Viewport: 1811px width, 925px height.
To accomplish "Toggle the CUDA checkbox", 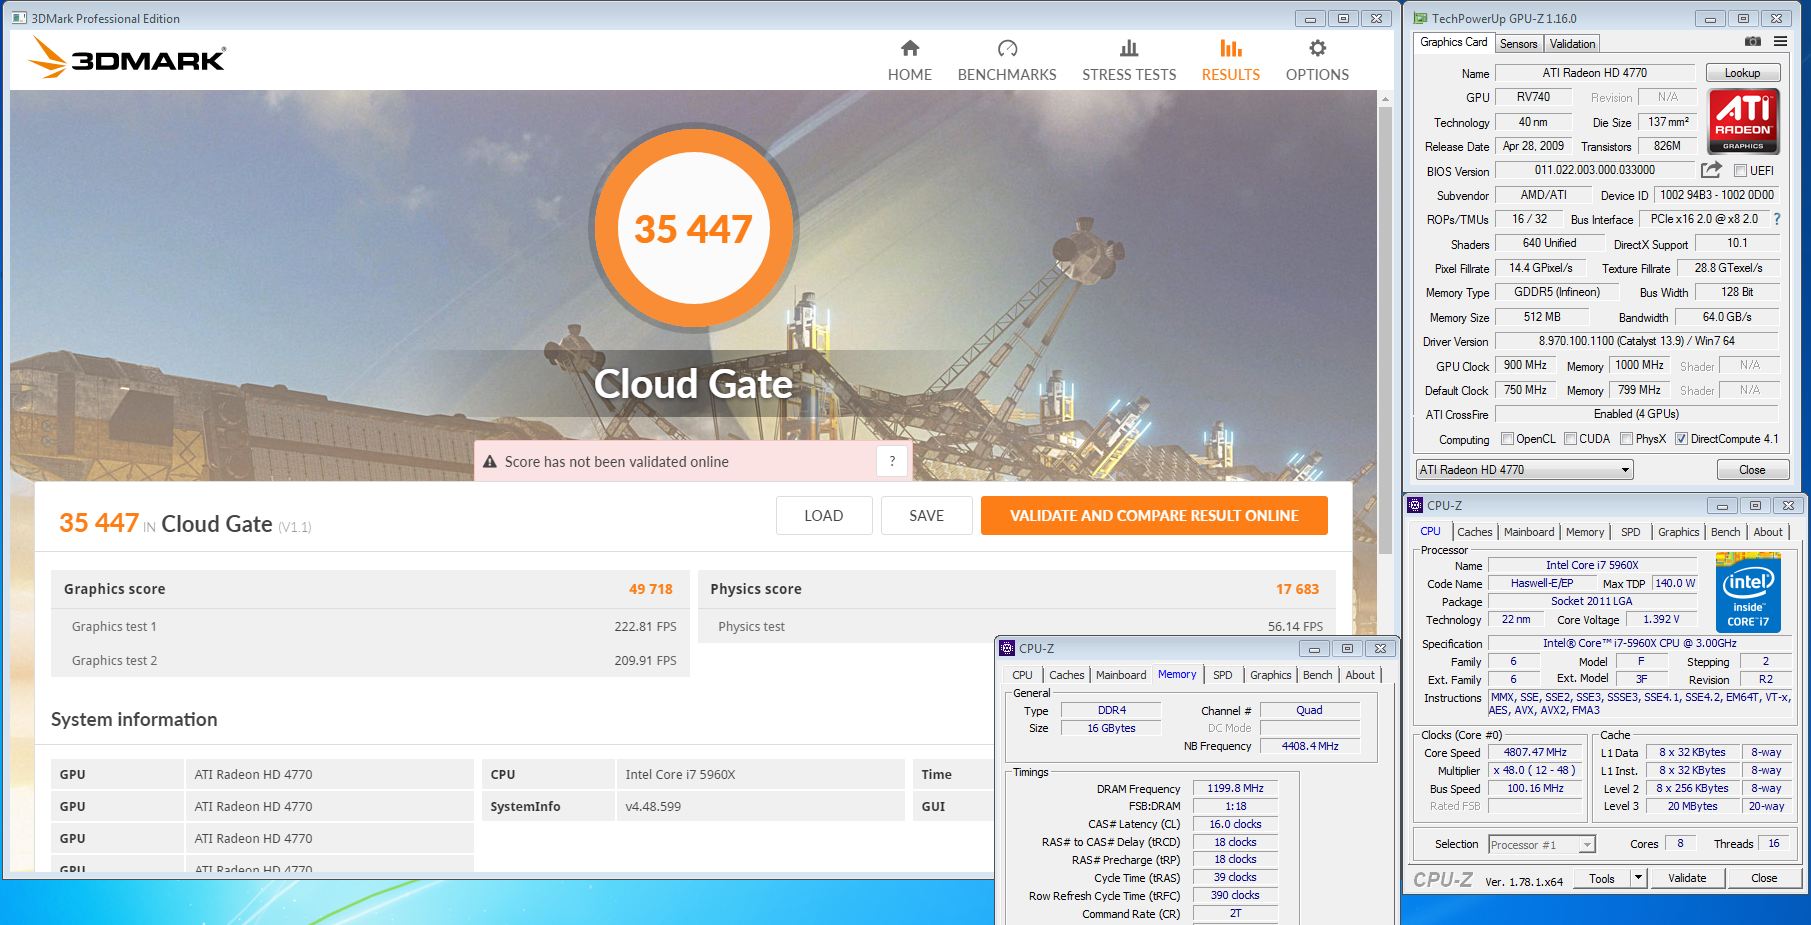I will (1570, 439).
